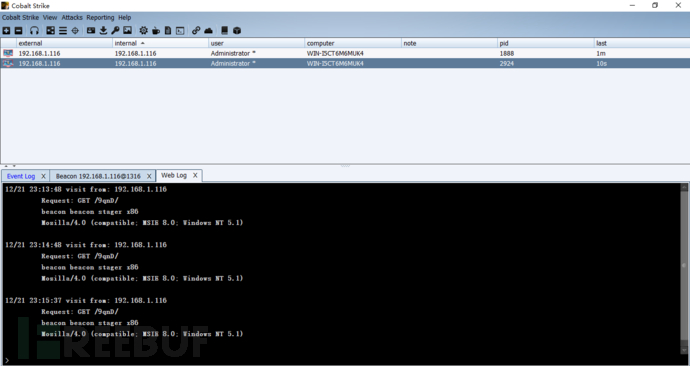Click the beacon icon in the pid 2924 row
Screen dimensions: 690x366
point(8,63)
